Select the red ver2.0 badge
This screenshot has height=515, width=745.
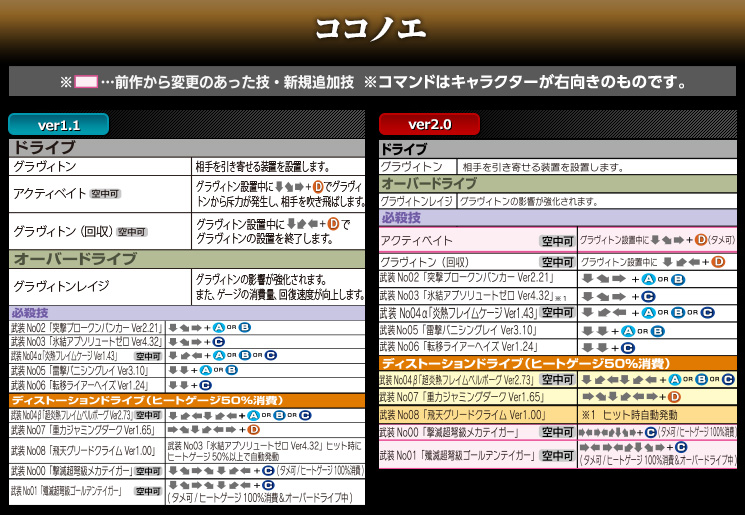point(430,124)
